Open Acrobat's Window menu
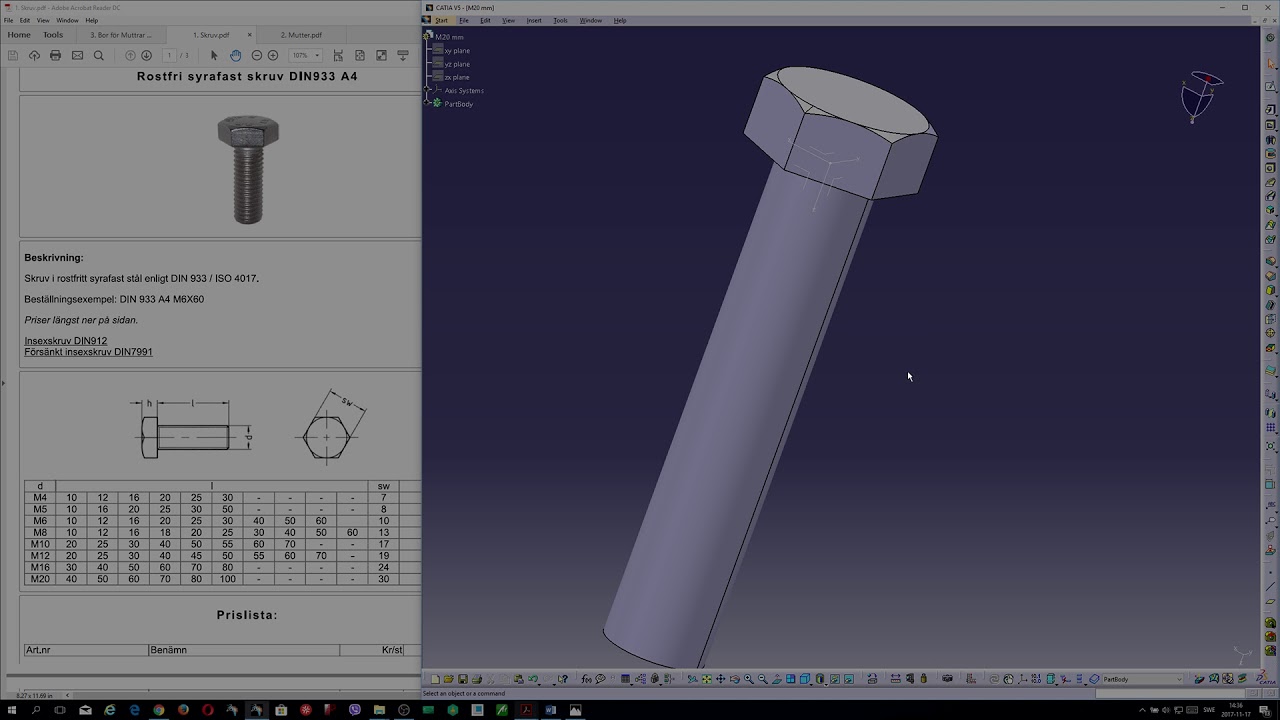Screen dimensions: 1280x720 67,20
